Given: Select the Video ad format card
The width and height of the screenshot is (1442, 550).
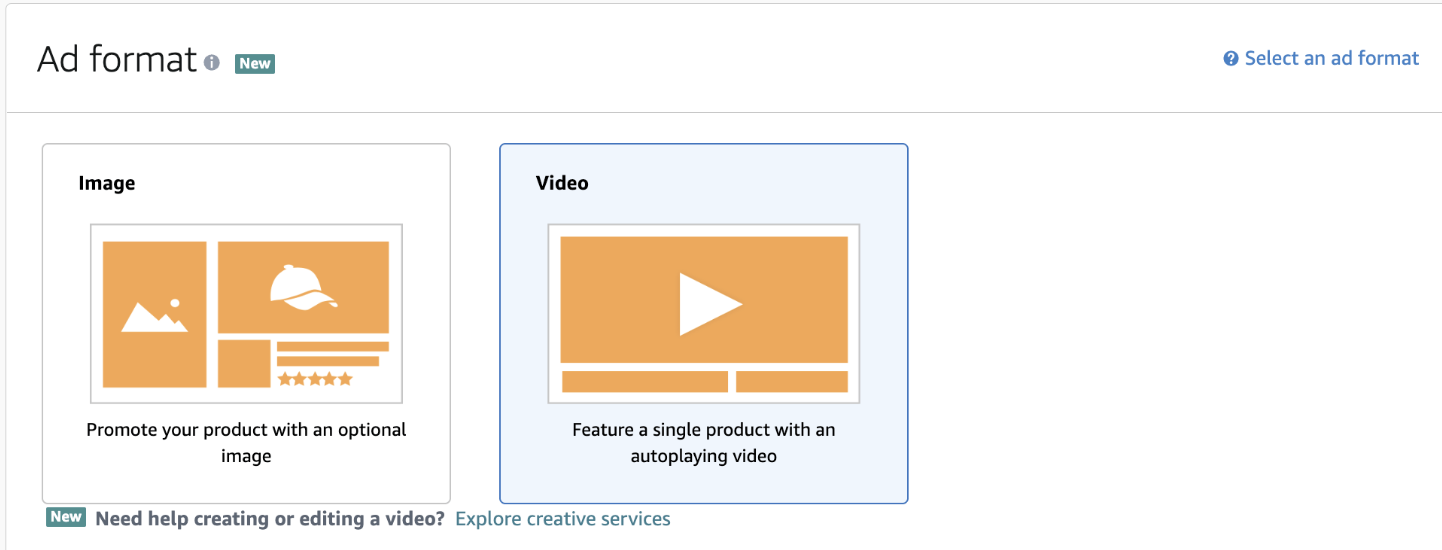Looking at the screenshot, I should (703, 323).
